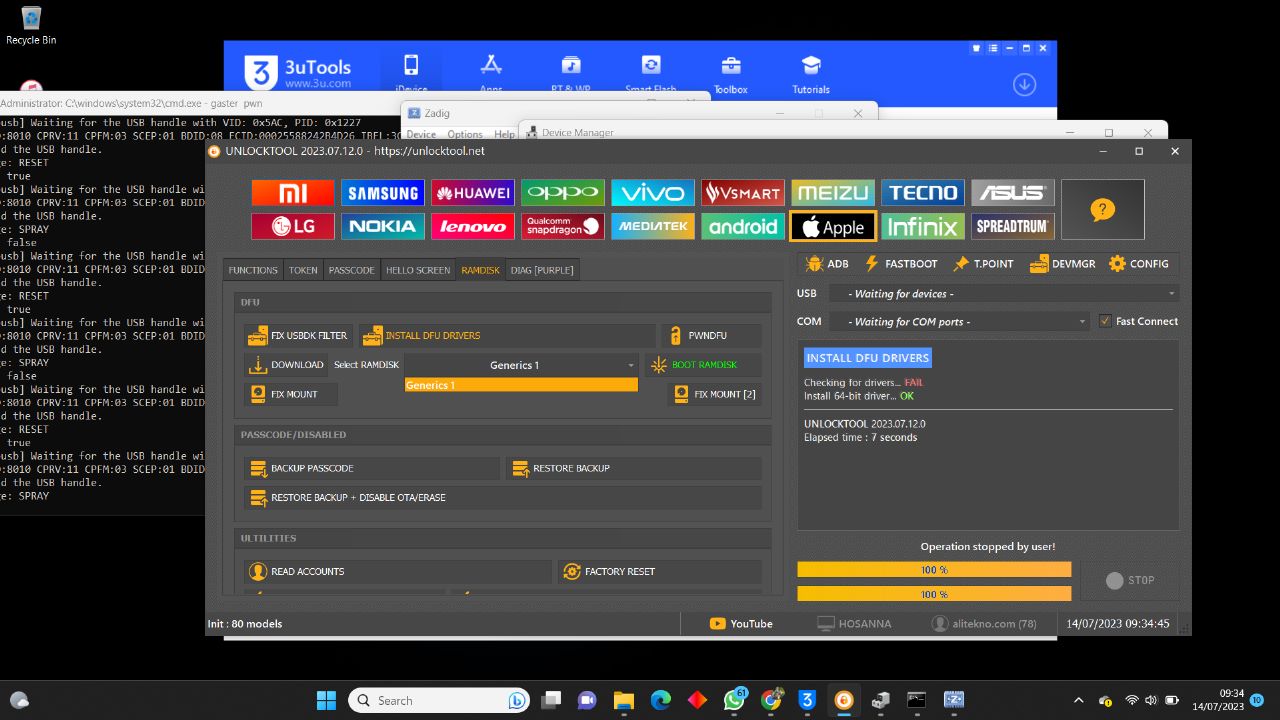Click INSTALL DFU DRIVERS button

[507, 336]
